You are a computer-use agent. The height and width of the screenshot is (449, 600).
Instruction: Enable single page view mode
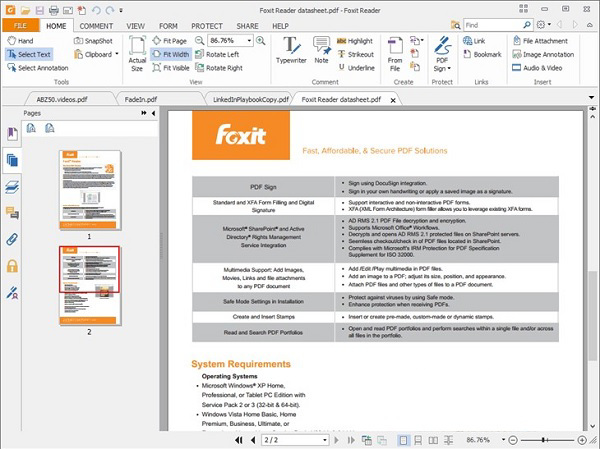403,440
